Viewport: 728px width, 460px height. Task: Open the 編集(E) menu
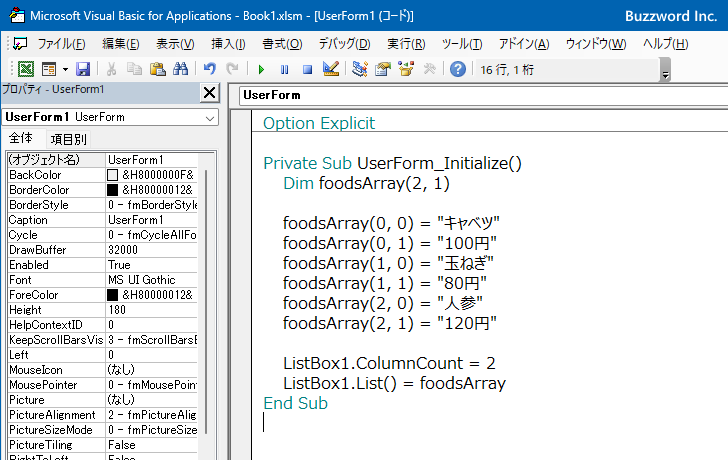(121, 44)
